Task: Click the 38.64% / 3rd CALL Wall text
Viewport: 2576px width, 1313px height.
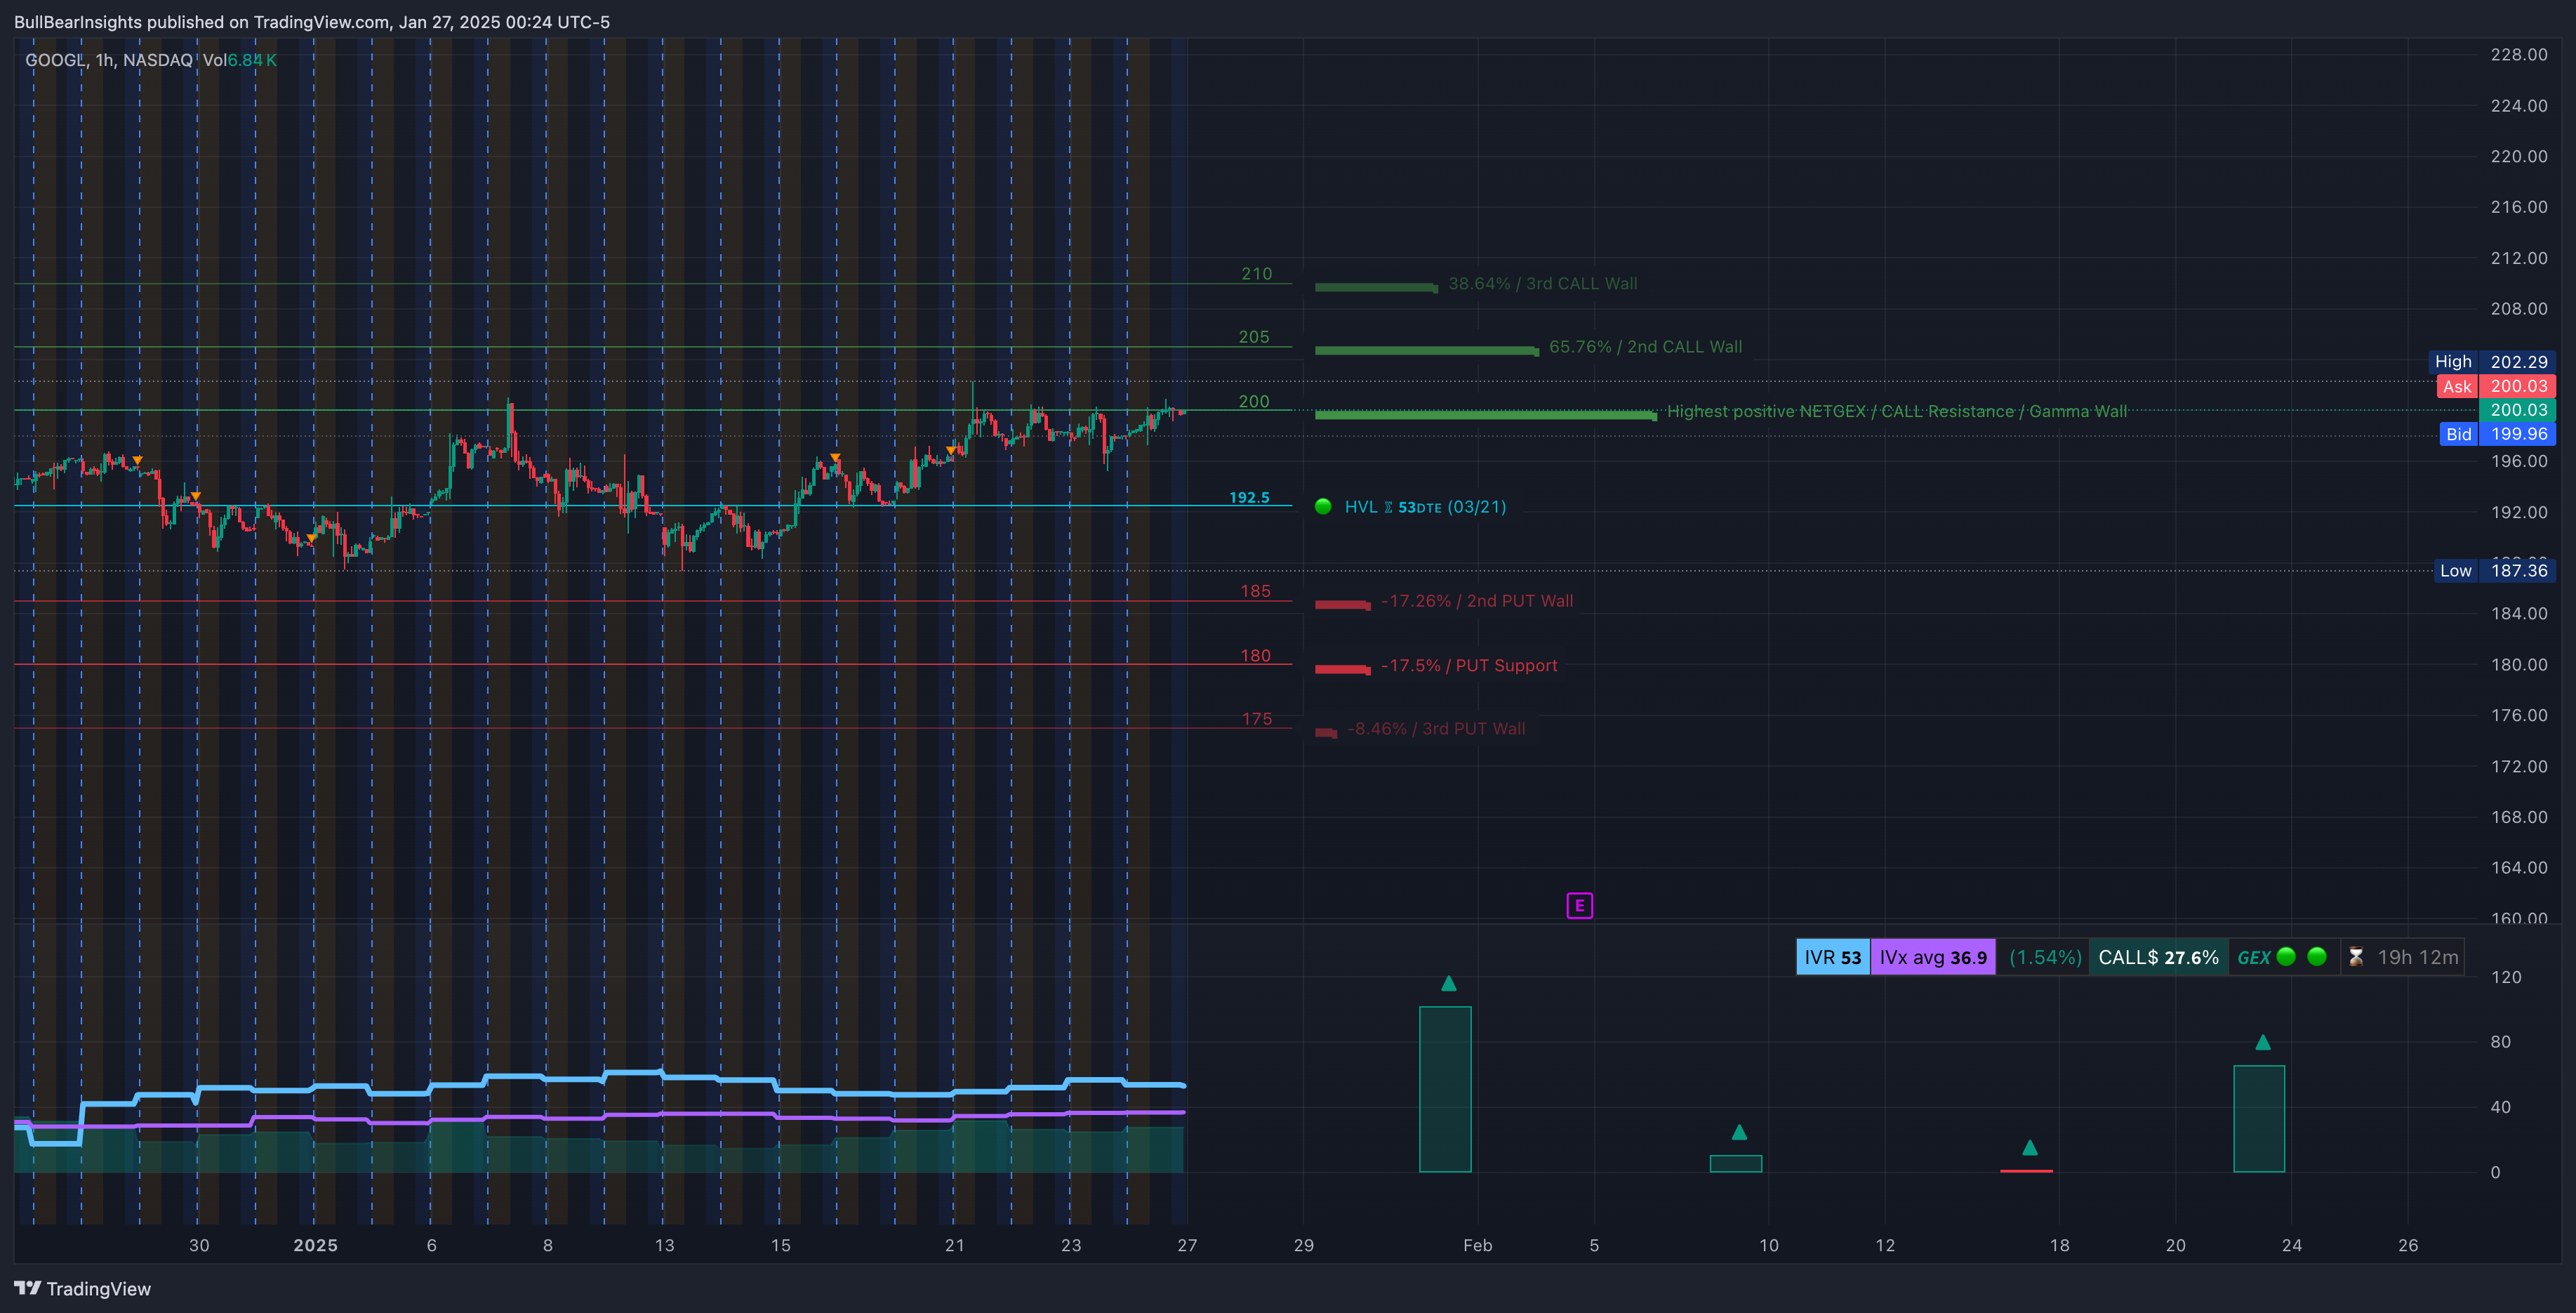Action: point(1542,284)
